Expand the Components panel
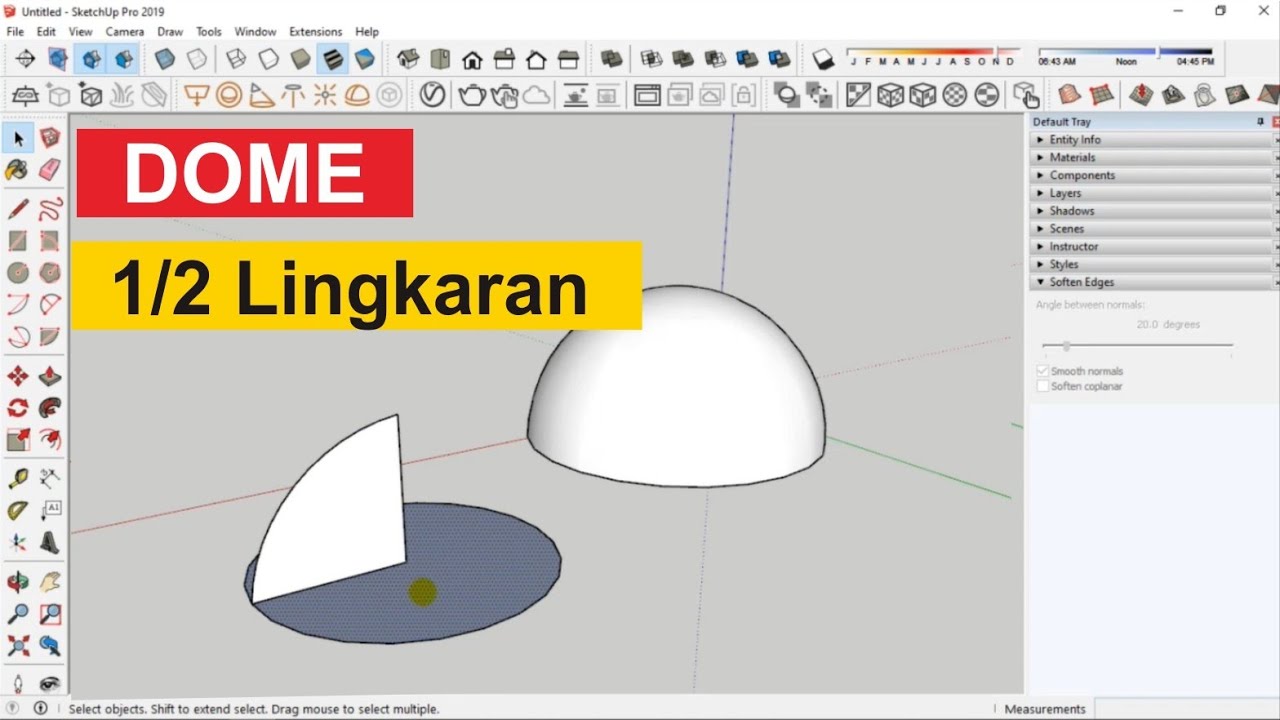Viewport: 1280px width, 720px height. (1153, 176)
